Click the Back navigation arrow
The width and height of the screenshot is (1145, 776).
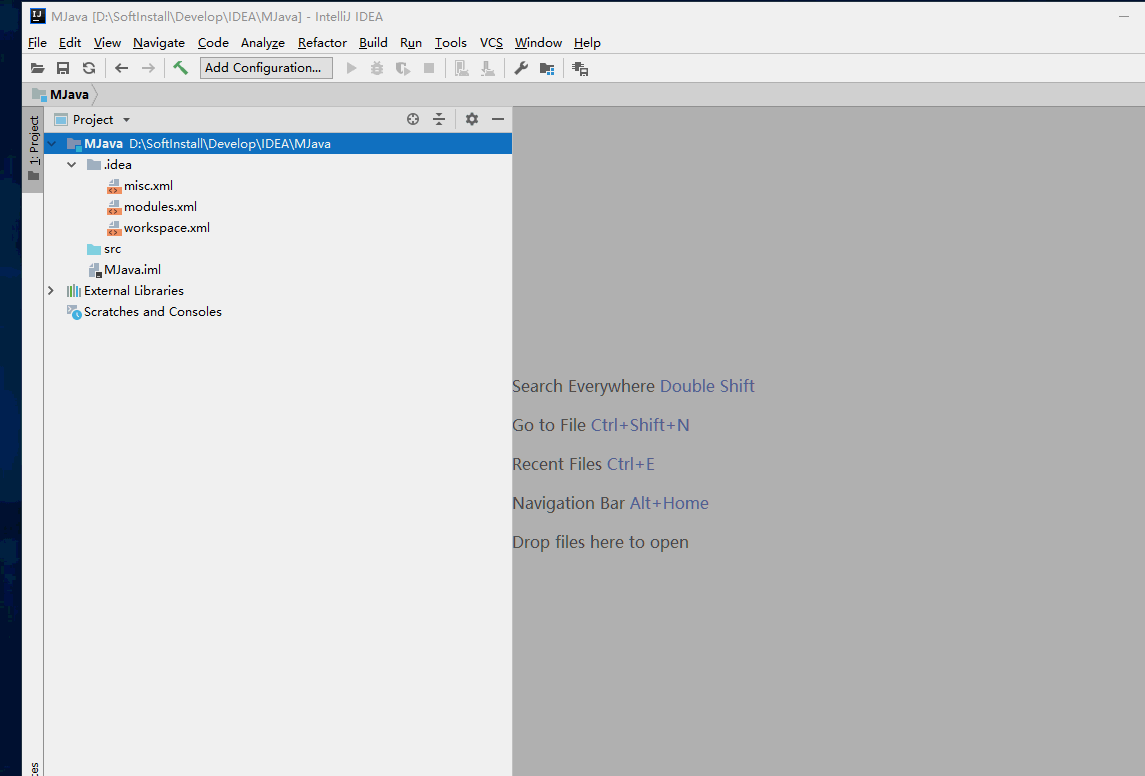[121, 68]
